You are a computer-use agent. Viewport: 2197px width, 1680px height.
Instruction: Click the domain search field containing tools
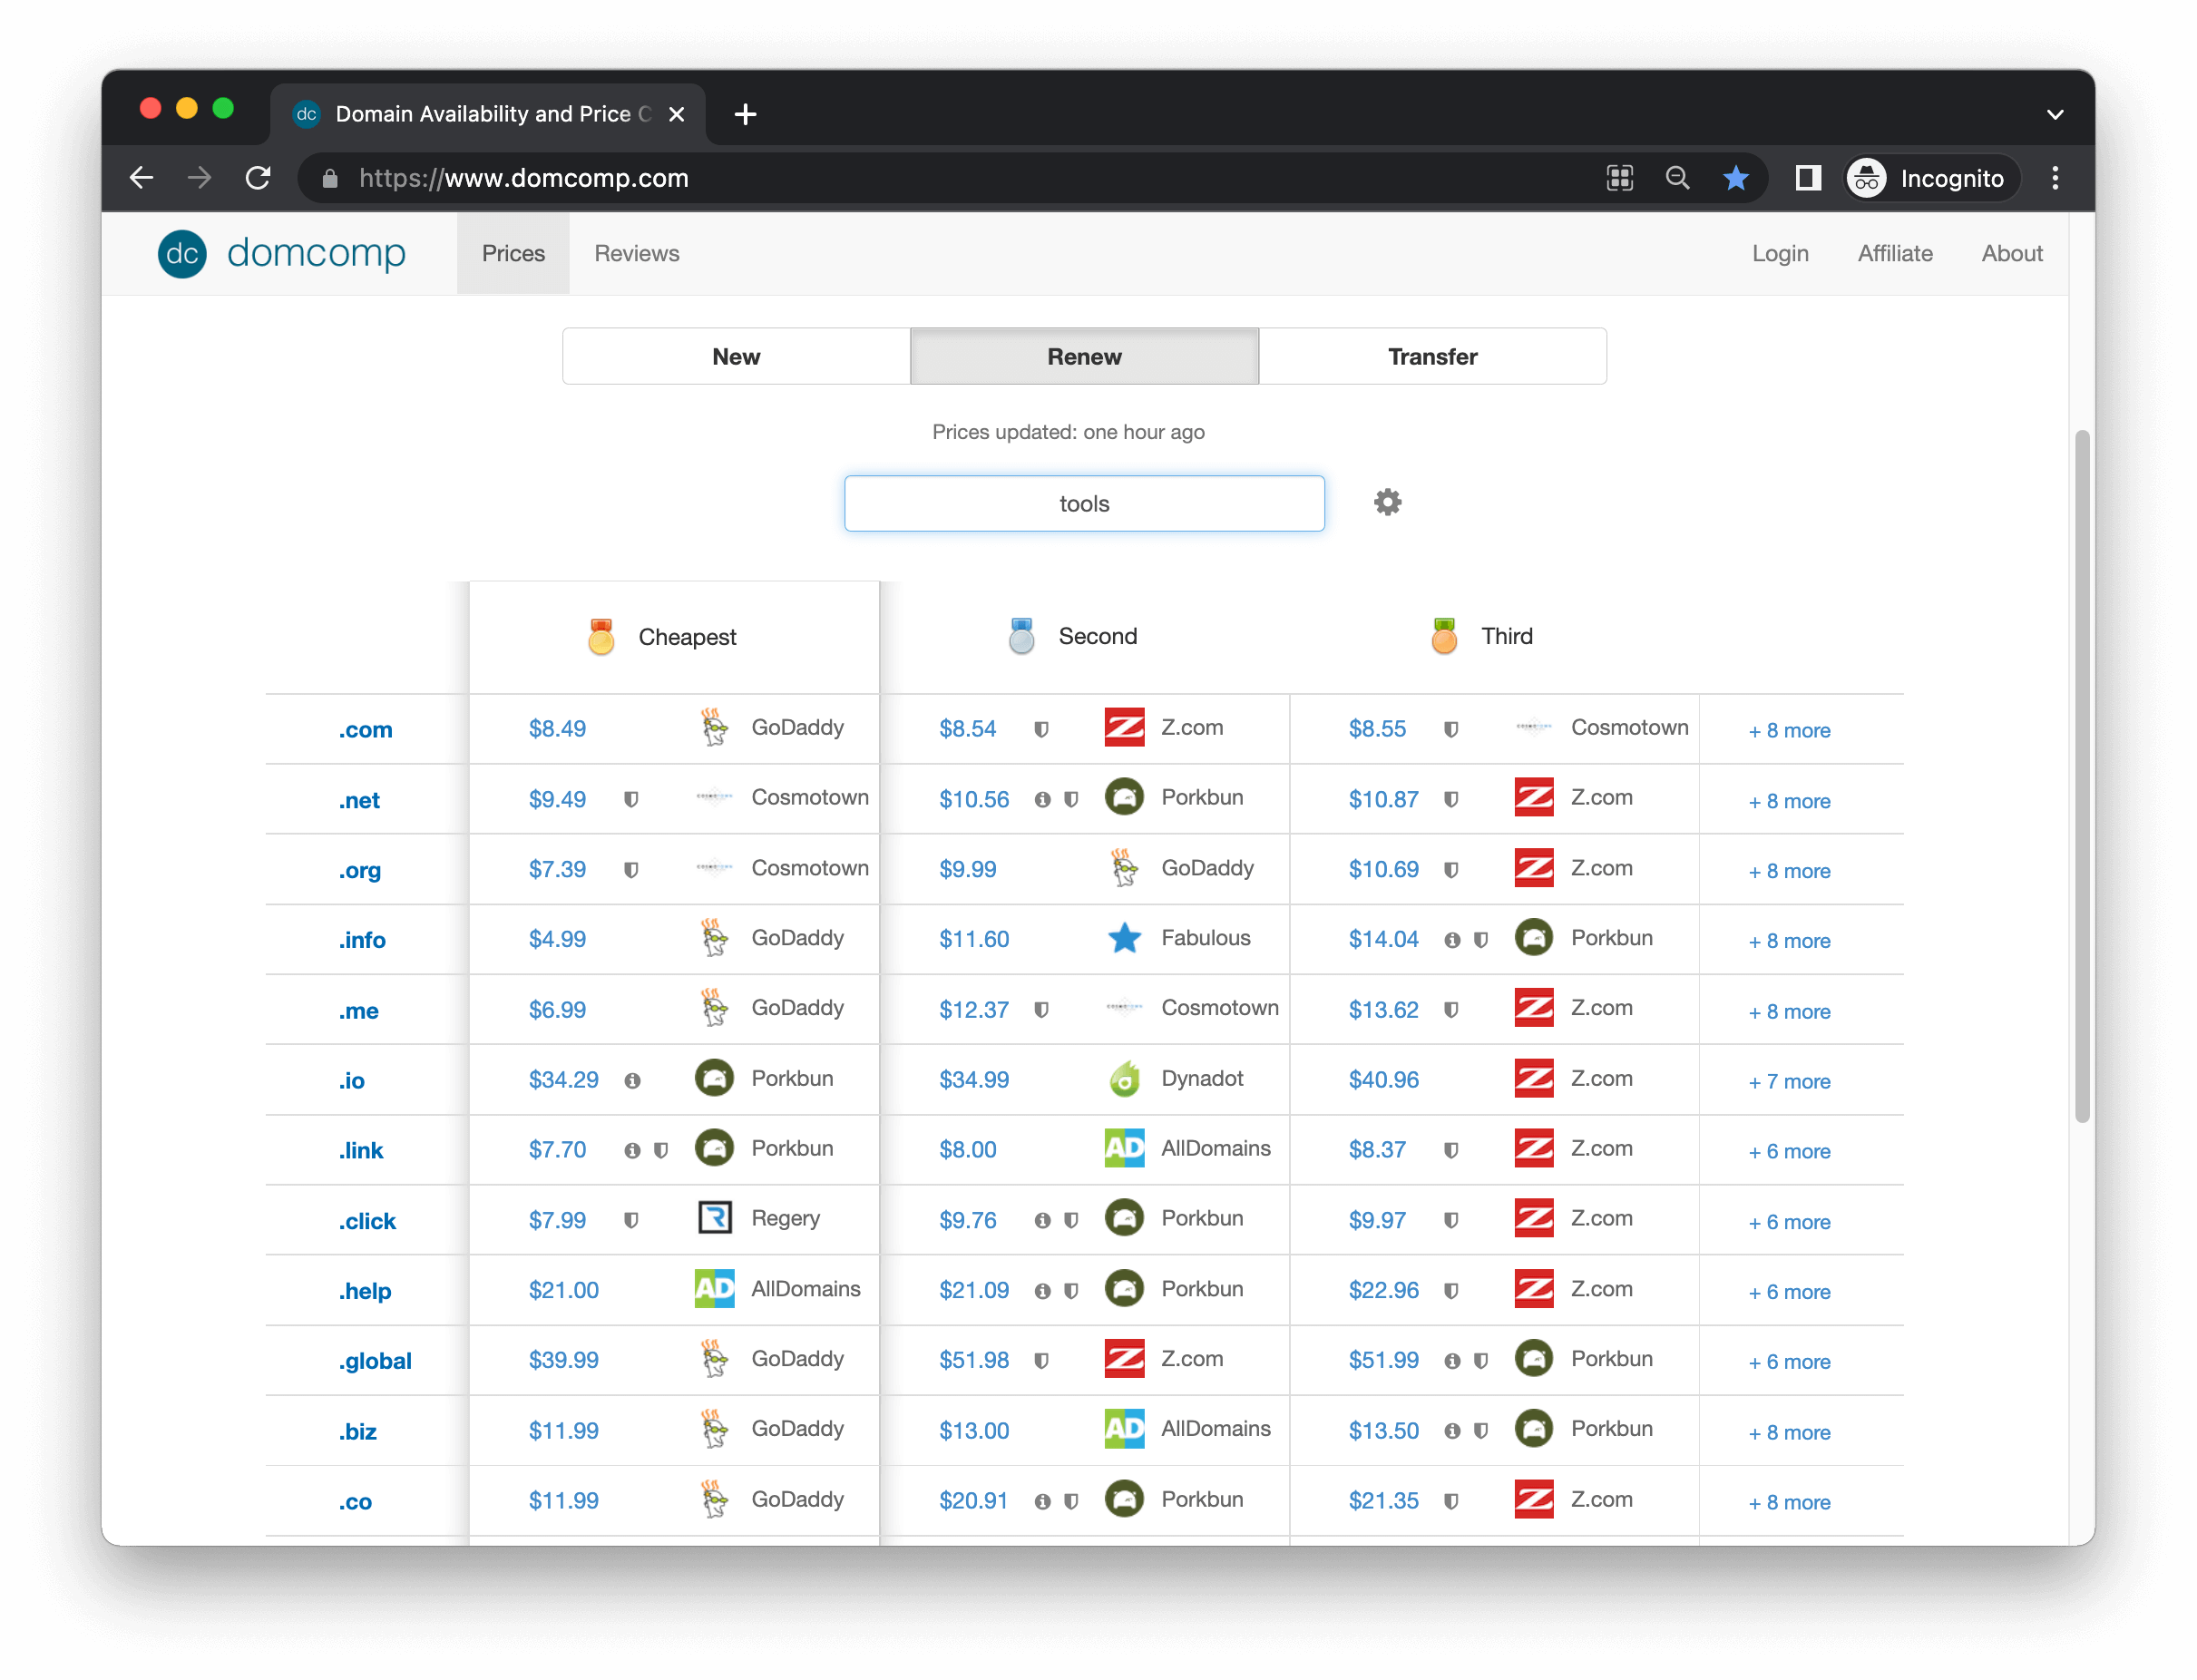click(1084, 503)
